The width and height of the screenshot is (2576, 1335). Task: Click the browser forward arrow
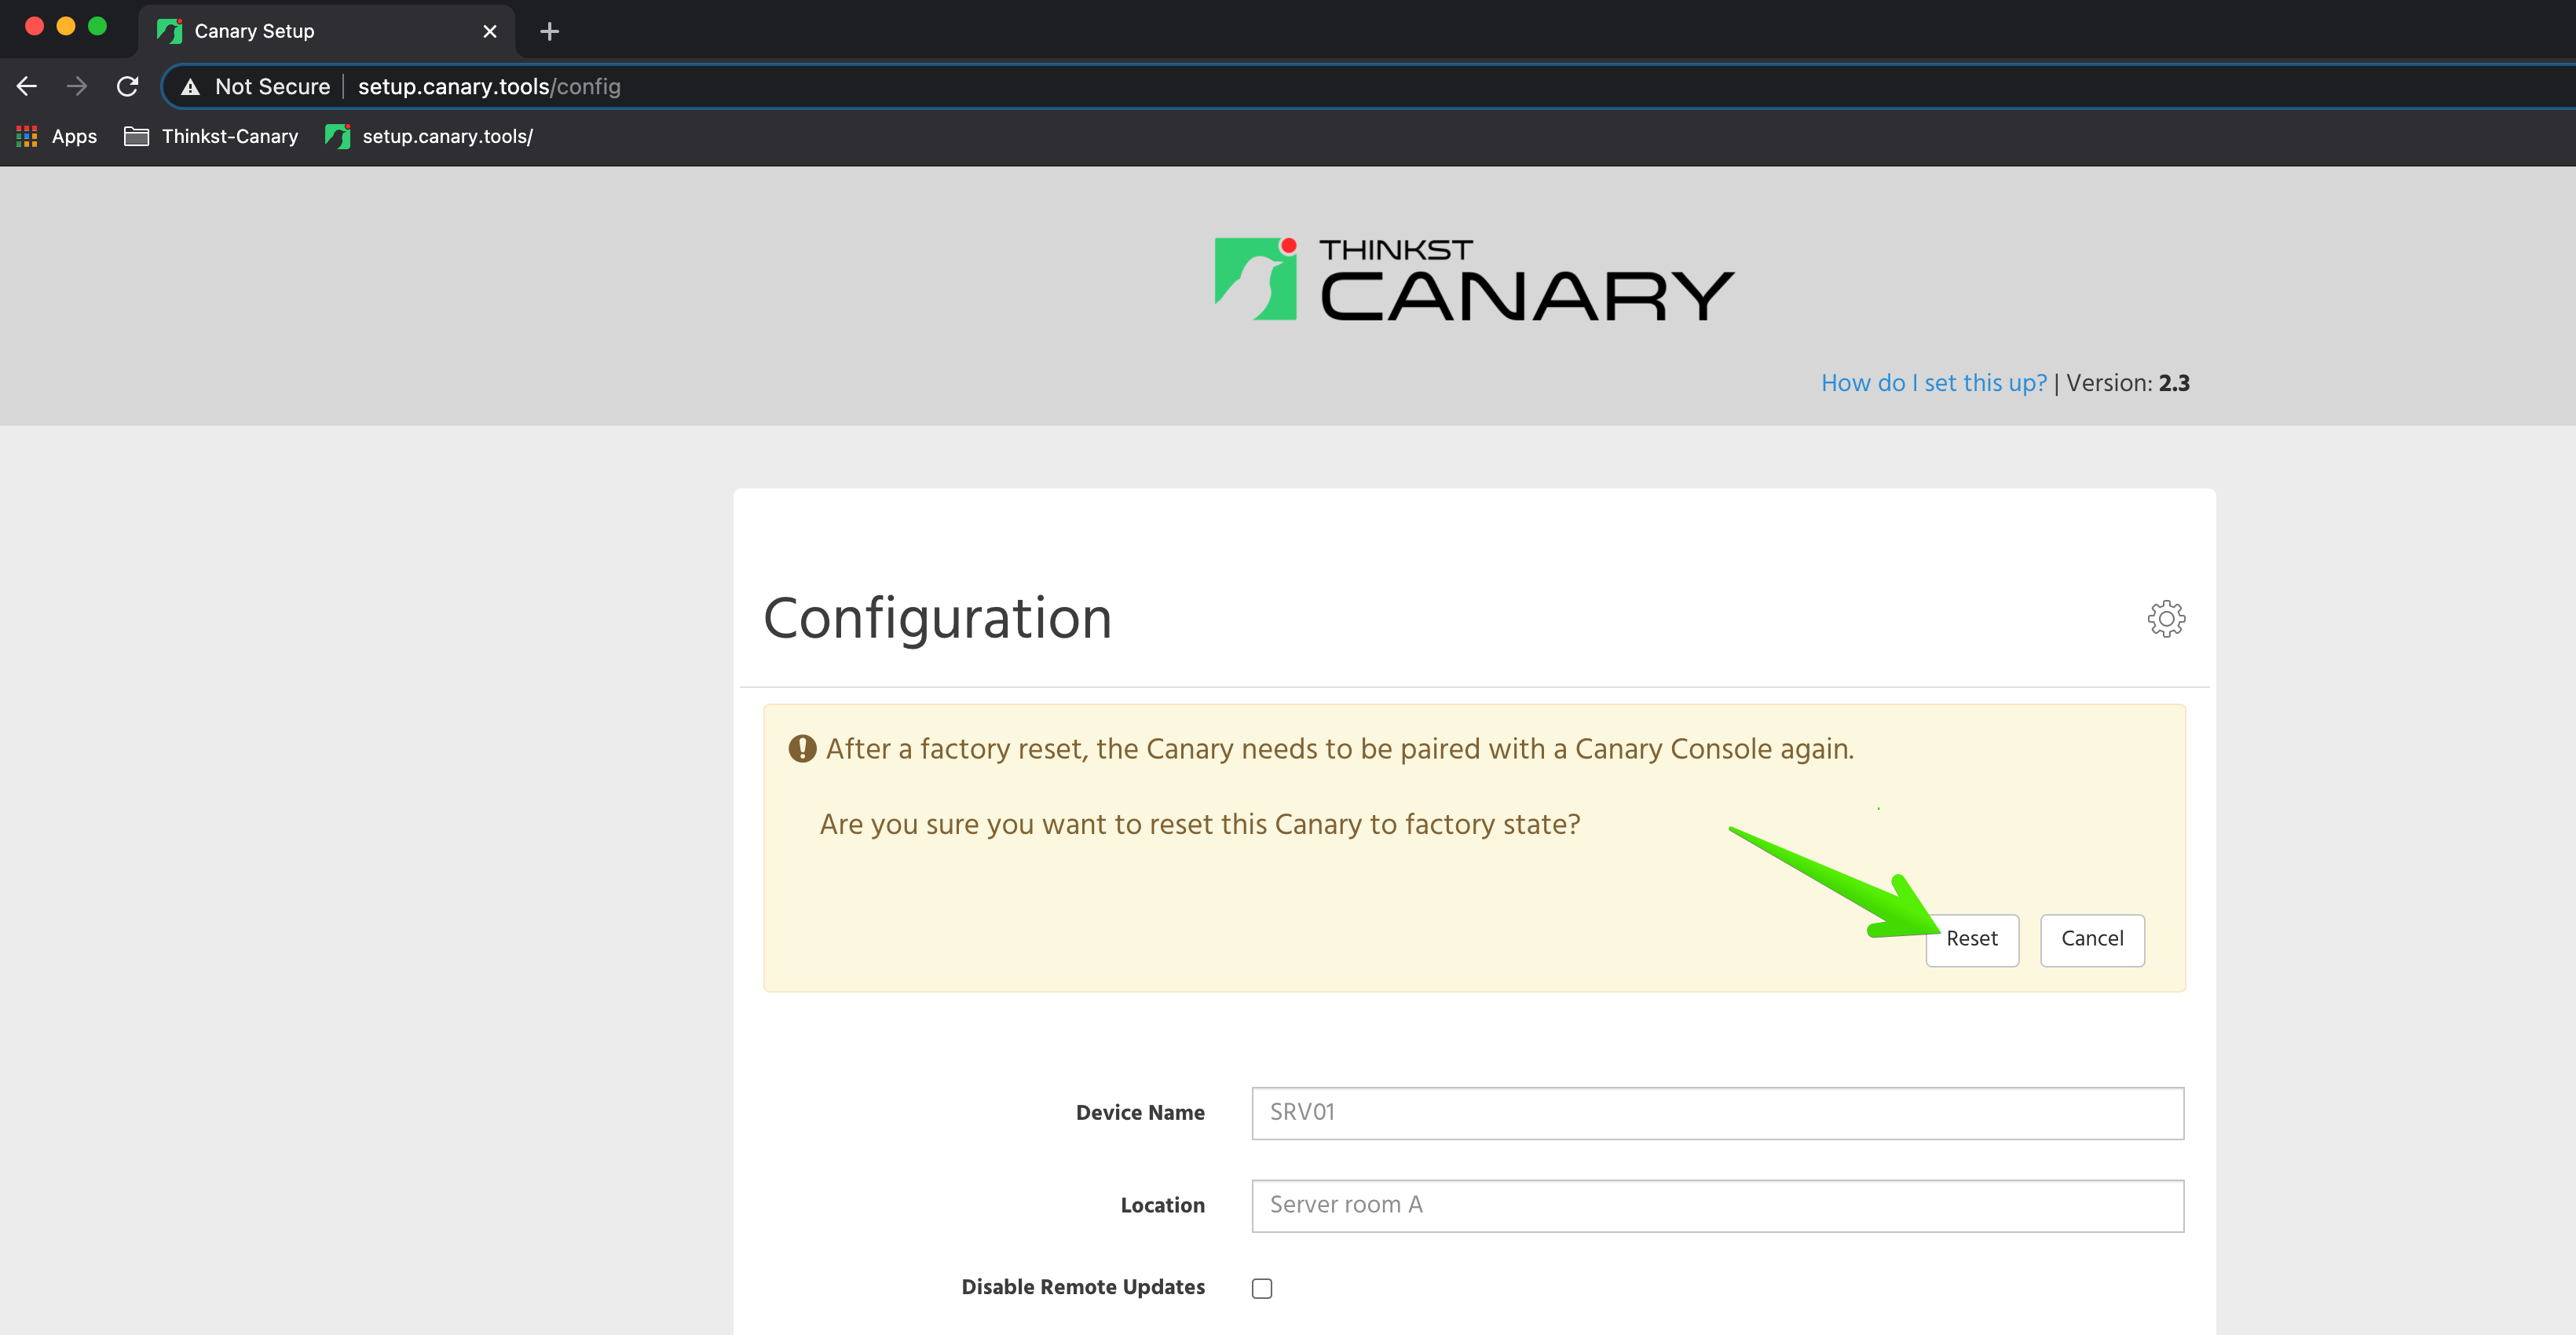coord(77,87)
